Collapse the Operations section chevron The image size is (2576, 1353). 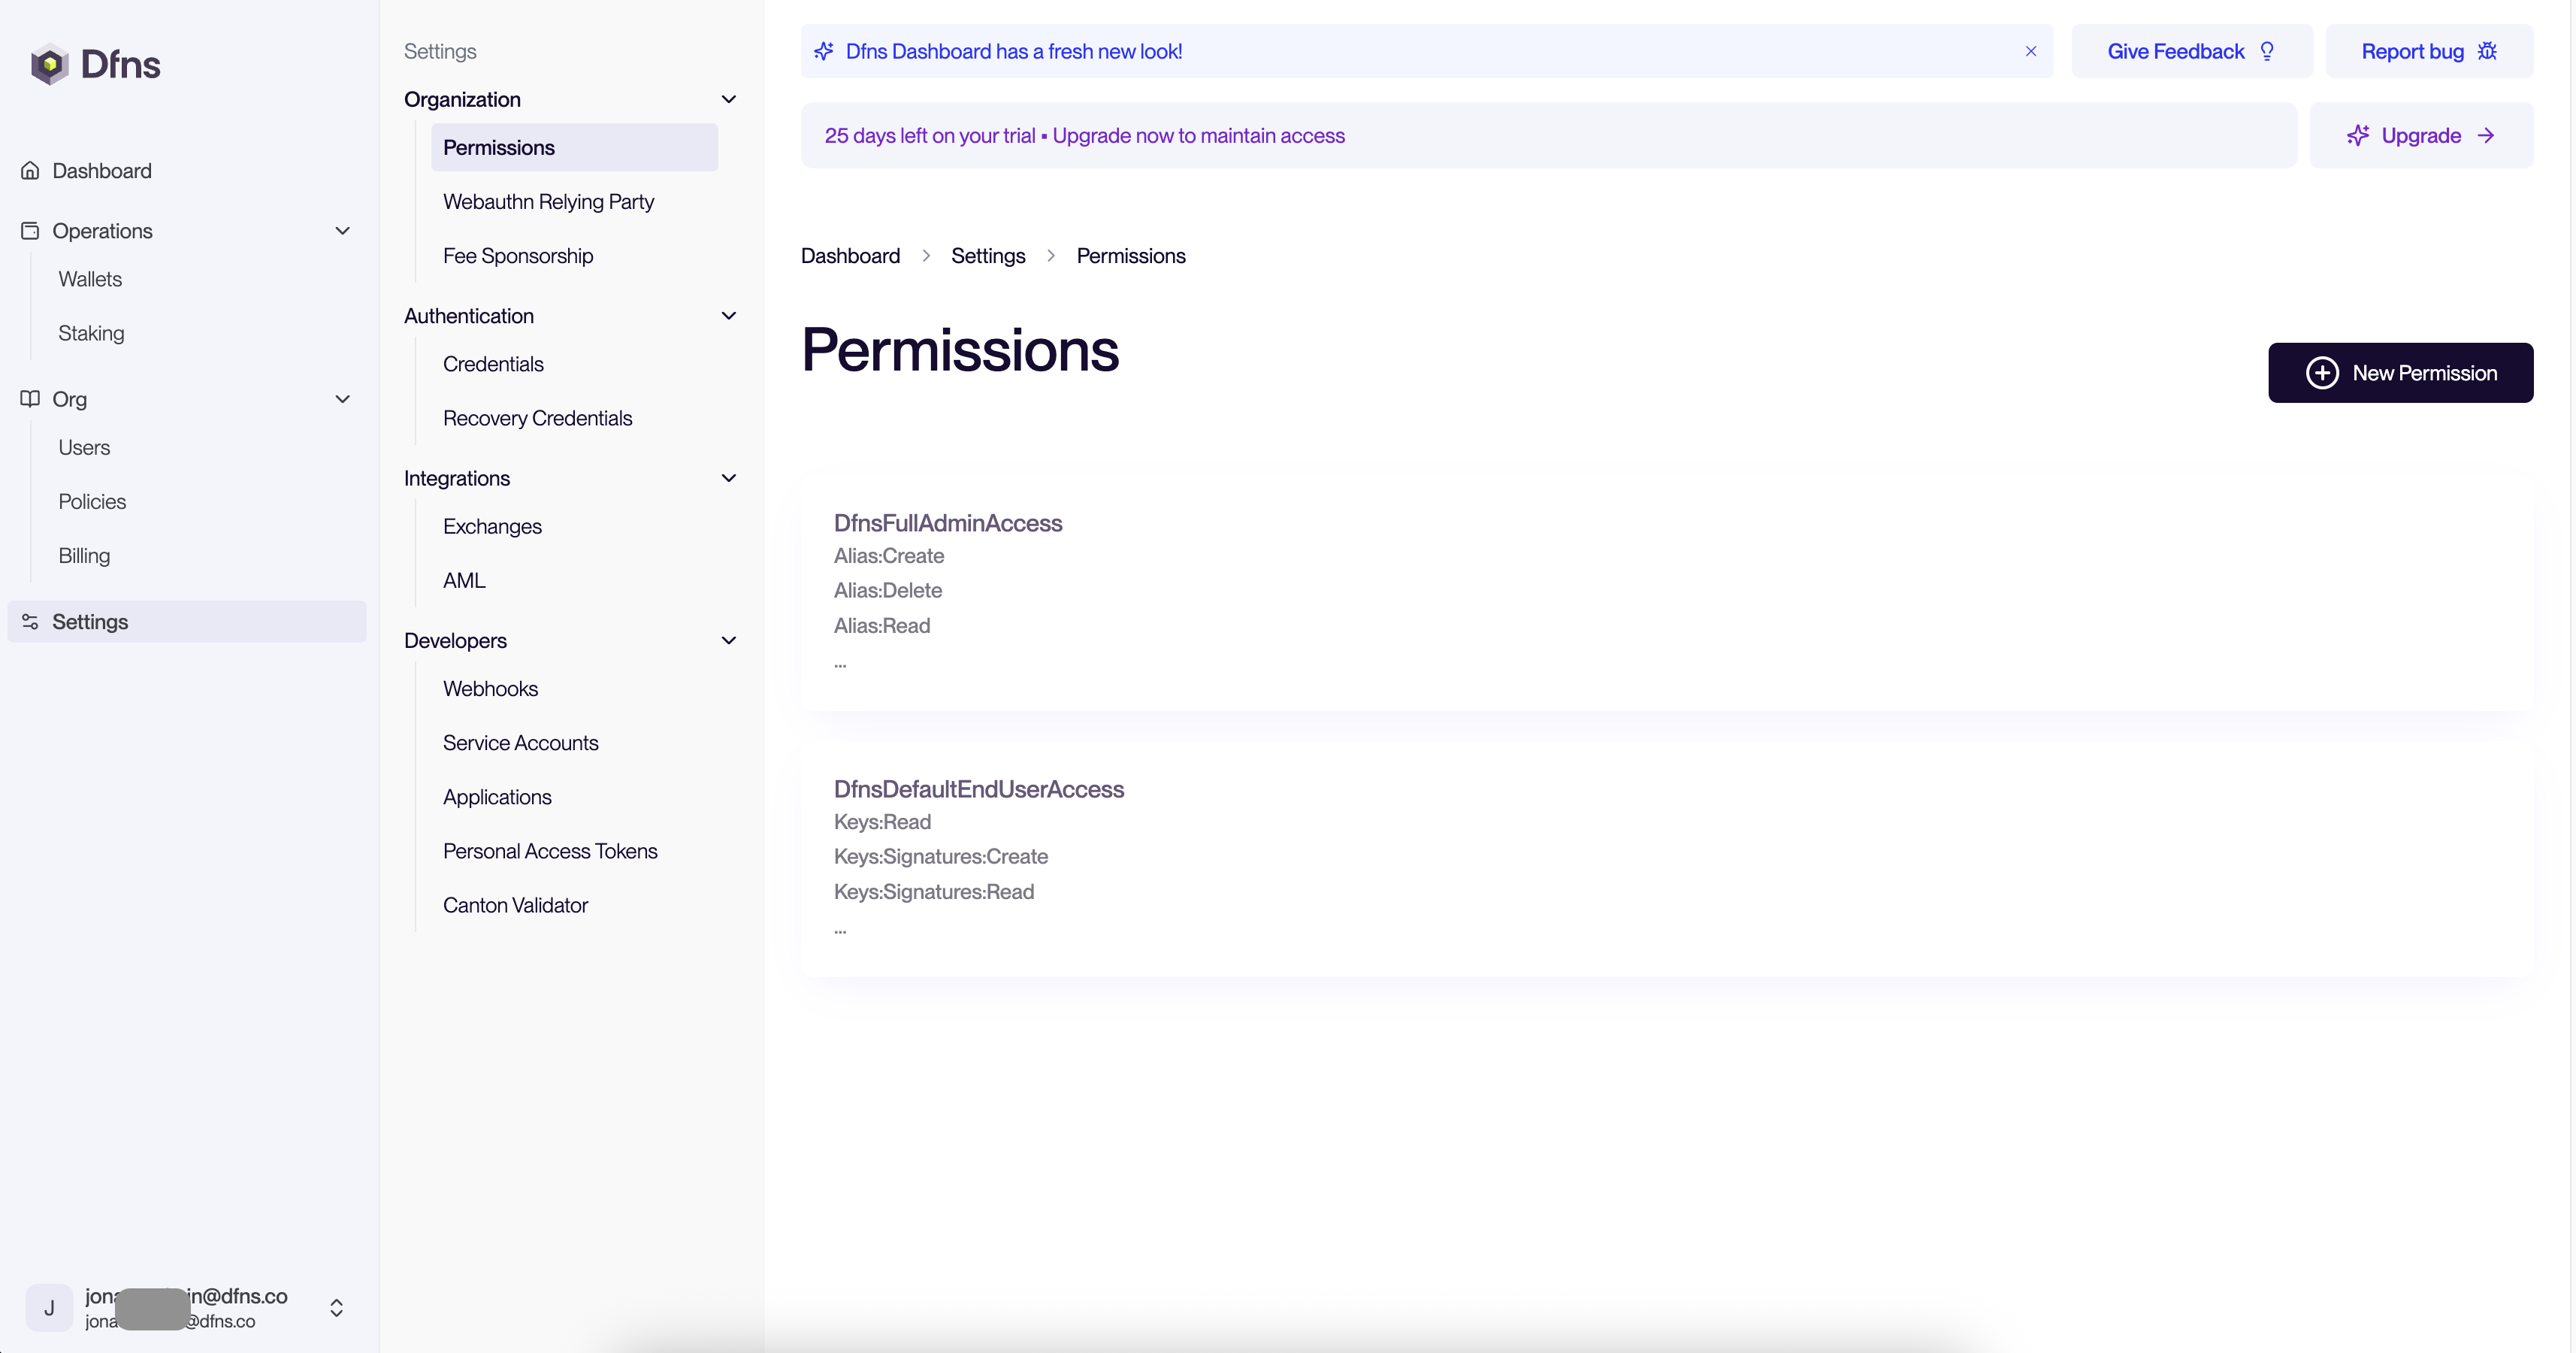[343, 231]
